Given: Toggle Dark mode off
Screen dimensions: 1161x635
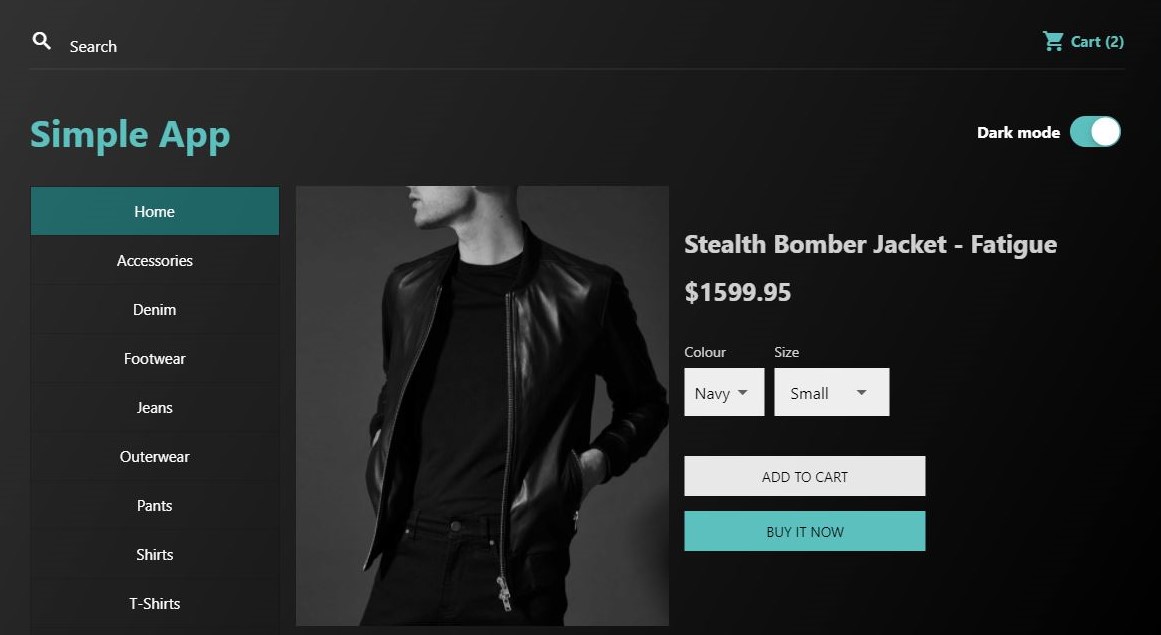Looking at the screenshot, I should click(x=1096, y=131).
